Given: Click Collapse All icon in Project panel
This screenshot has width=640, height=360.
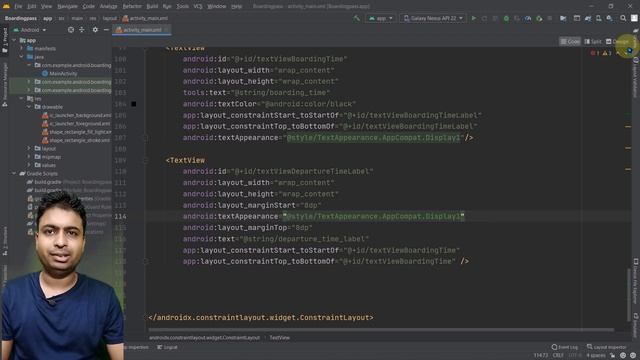Looking at the screenshot, I should 82,30.
